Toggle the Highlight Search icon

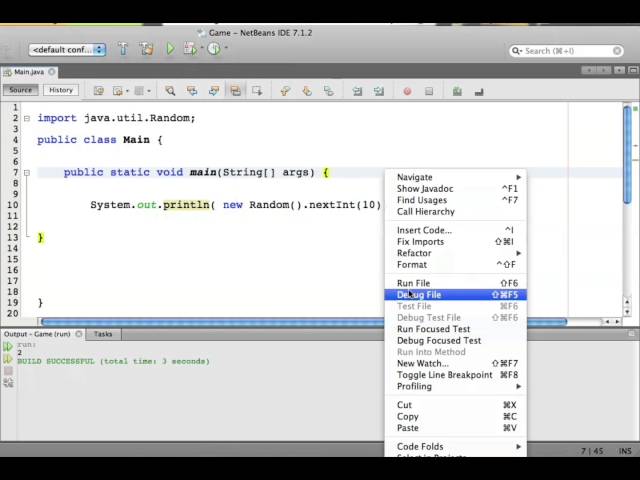[236, 91]
